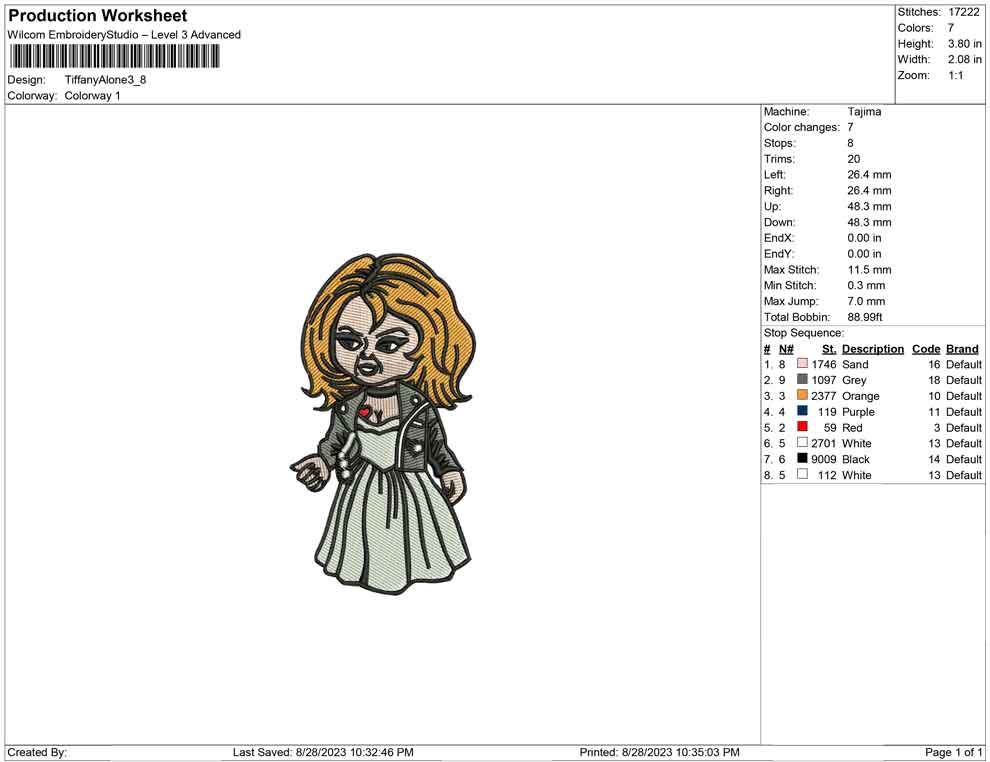Click the Production Worksheet title

98,16
